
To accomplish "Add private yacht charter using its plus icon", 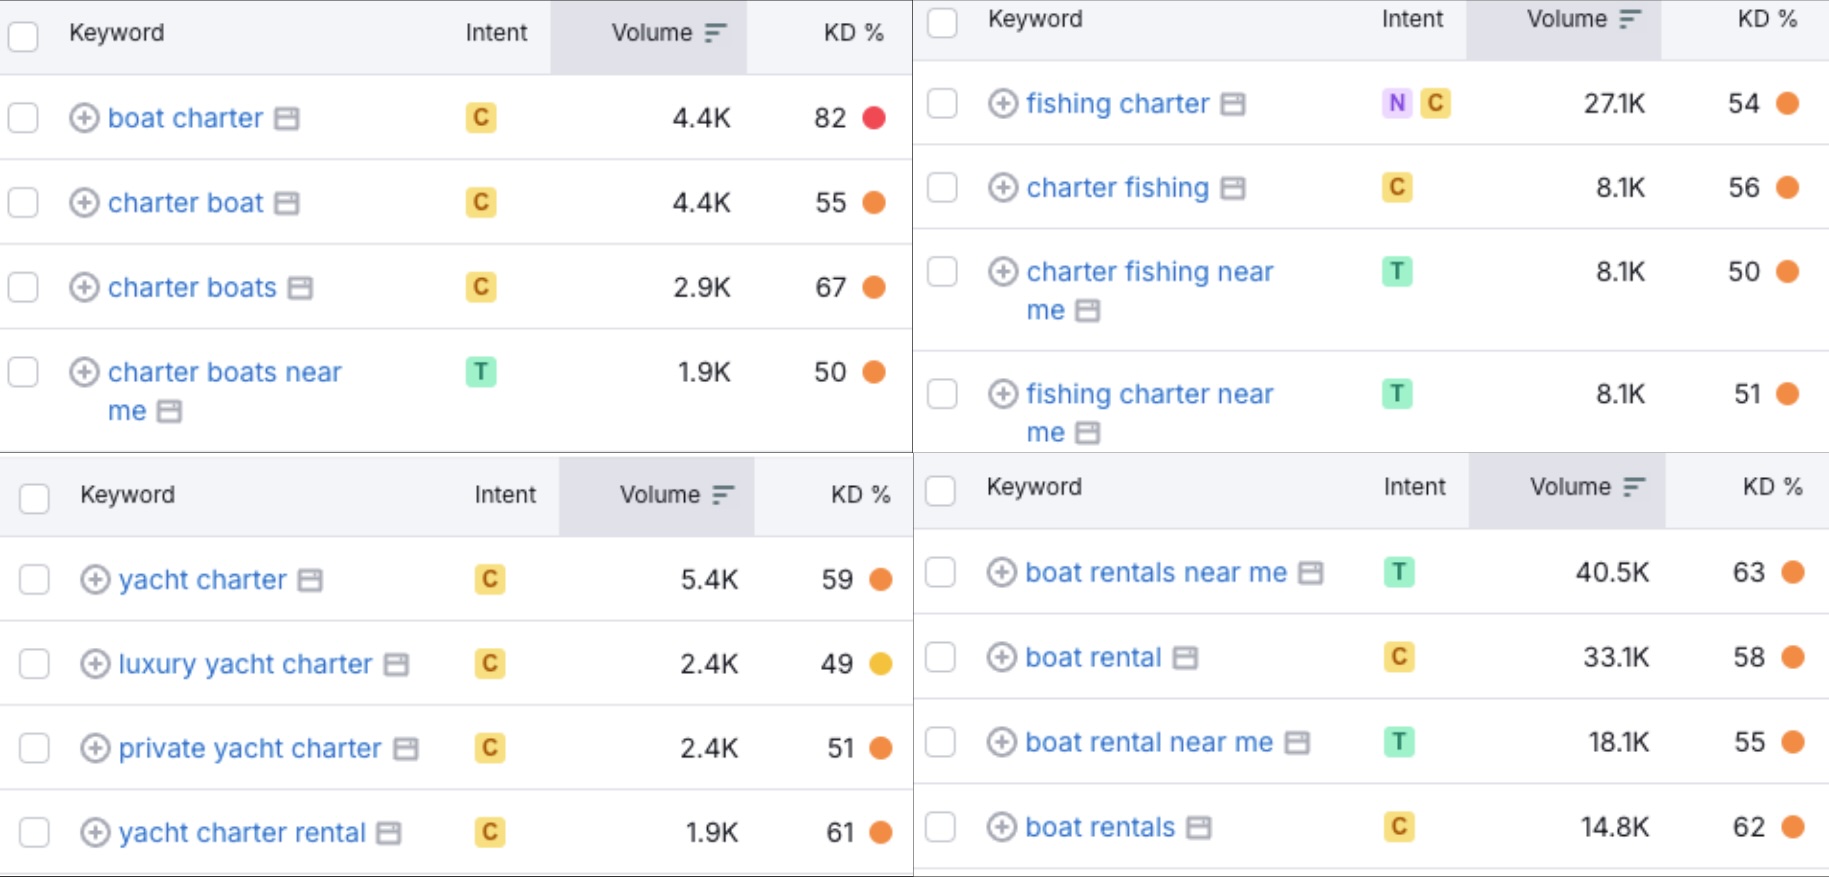I will (95, 748).
